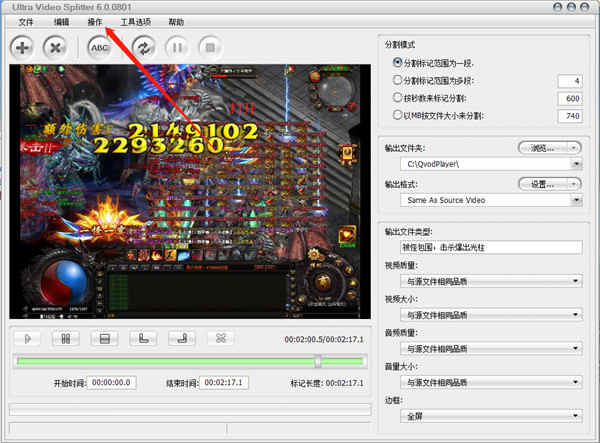Click the arrow on the 浏览 button
Image resolution: width=600 pixels, height=443 pixels.
tap(574, 148)
